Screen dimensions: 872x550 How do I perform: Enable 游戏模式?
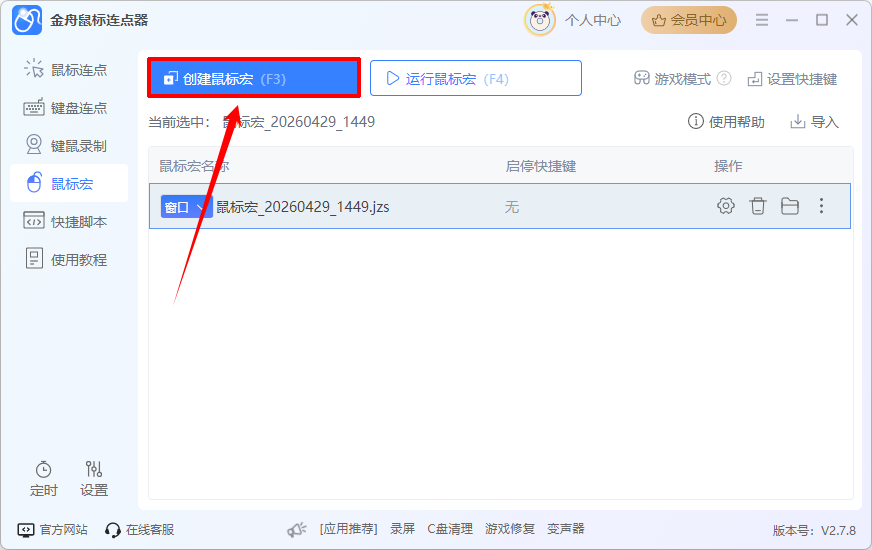pos(672,79)
